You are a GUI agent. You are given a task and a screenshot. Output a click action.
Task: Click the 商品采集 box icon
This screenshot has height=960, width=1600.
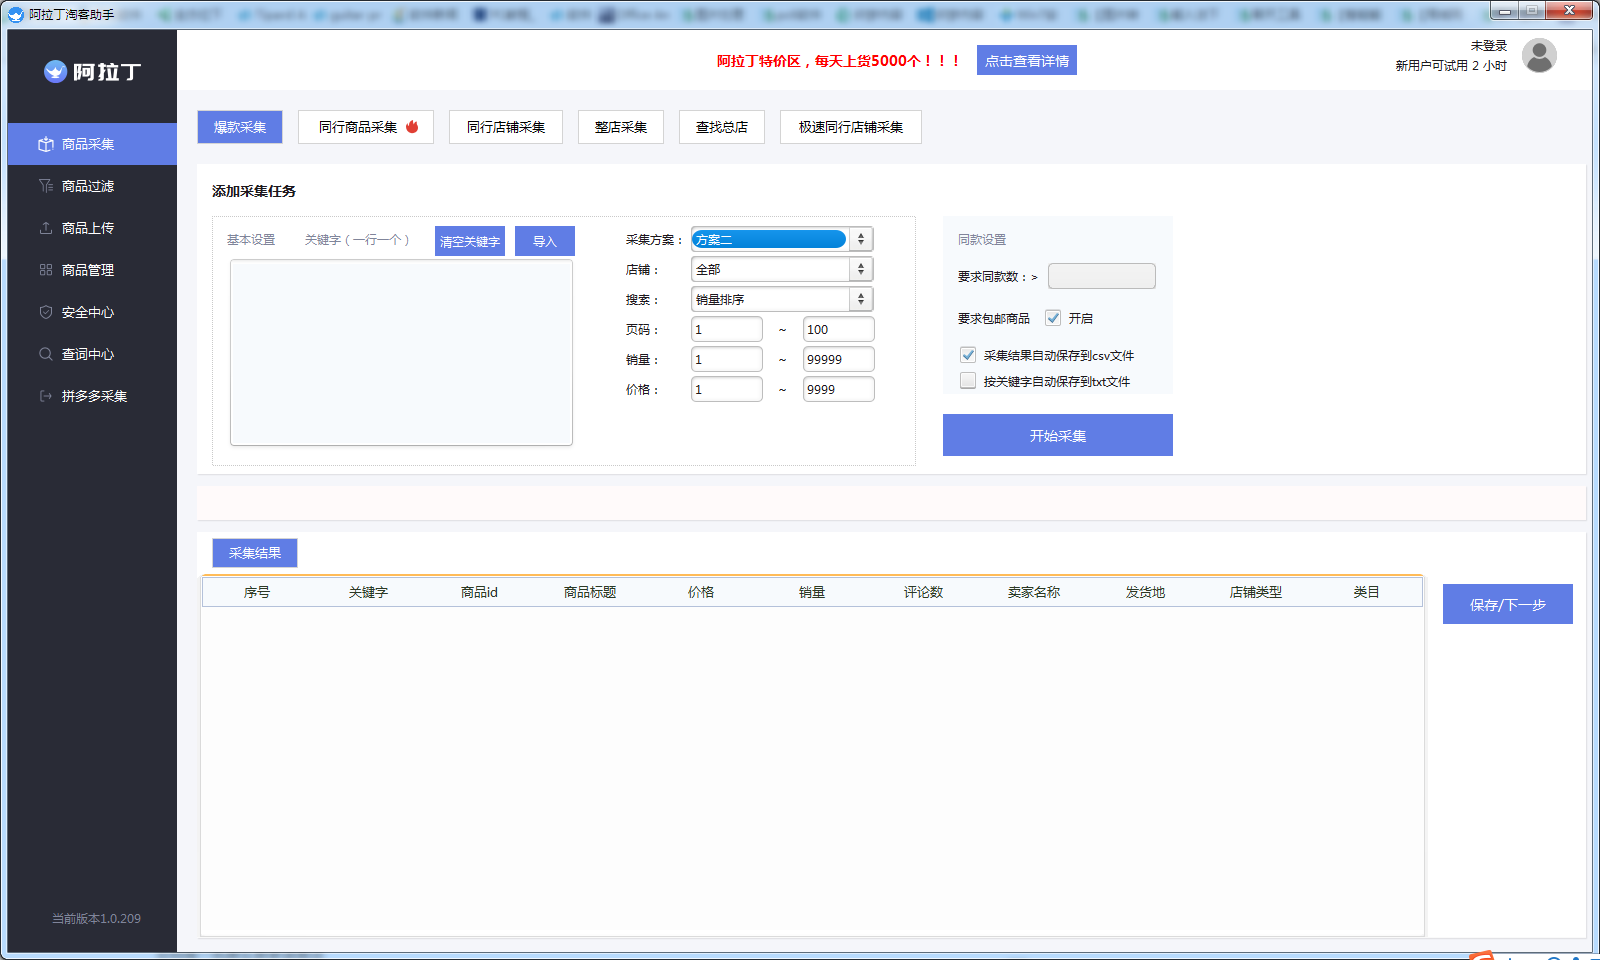(x=46, y=144)
